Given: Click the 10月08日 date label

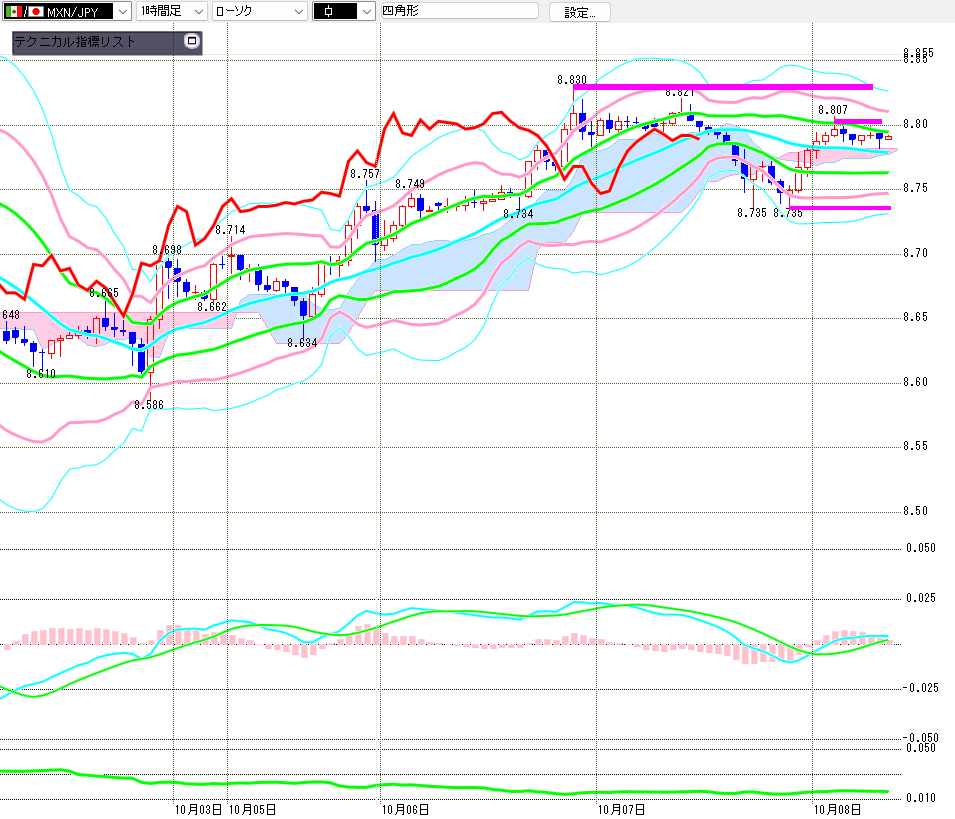Looking at the screenshot, I should [x=837, y=810].
